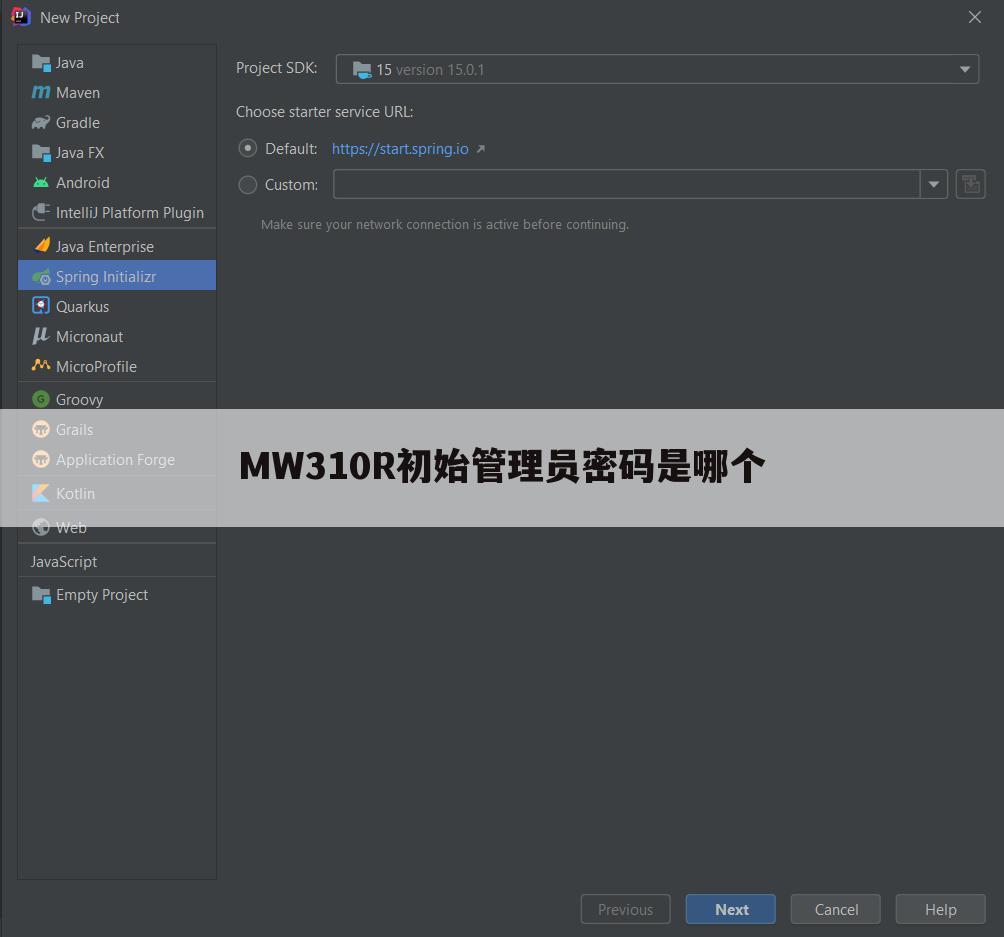The height and width of the screenshot is (937, 1004).
Task: Select the Java FX folder icon
Action: [41, 152]
